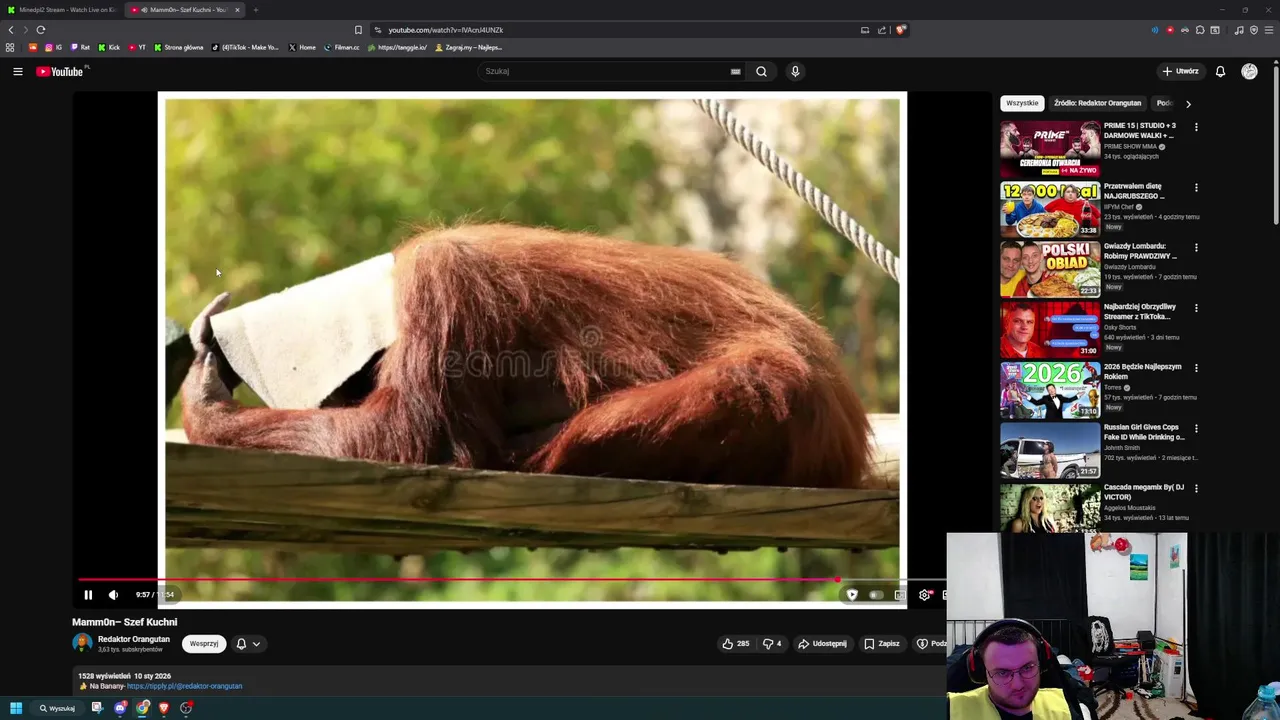Open the Windows Start menu
This screenshot has height=720, width=1280.
[x=16, y=708]
